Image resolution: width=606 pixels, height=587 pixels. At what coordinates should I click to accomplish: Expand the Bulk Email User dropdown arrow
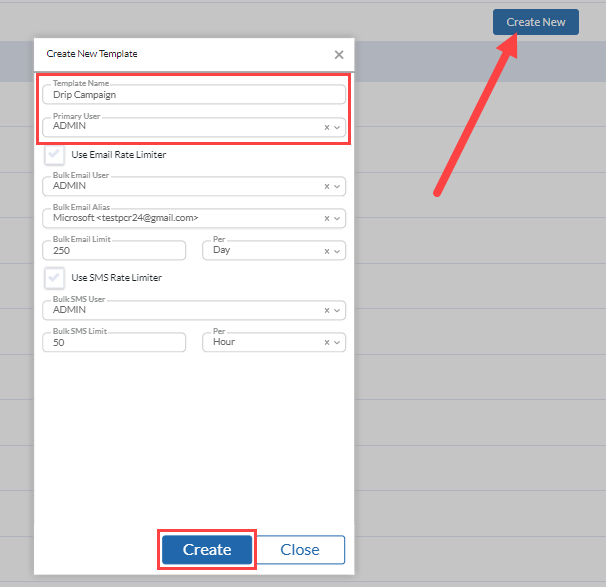point(337,187)
